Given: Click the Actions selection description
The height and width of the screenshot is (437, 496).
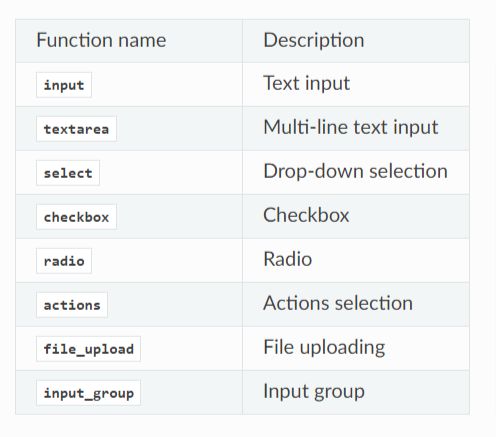Looking at the screenshot, I should [x=338, y=303].
